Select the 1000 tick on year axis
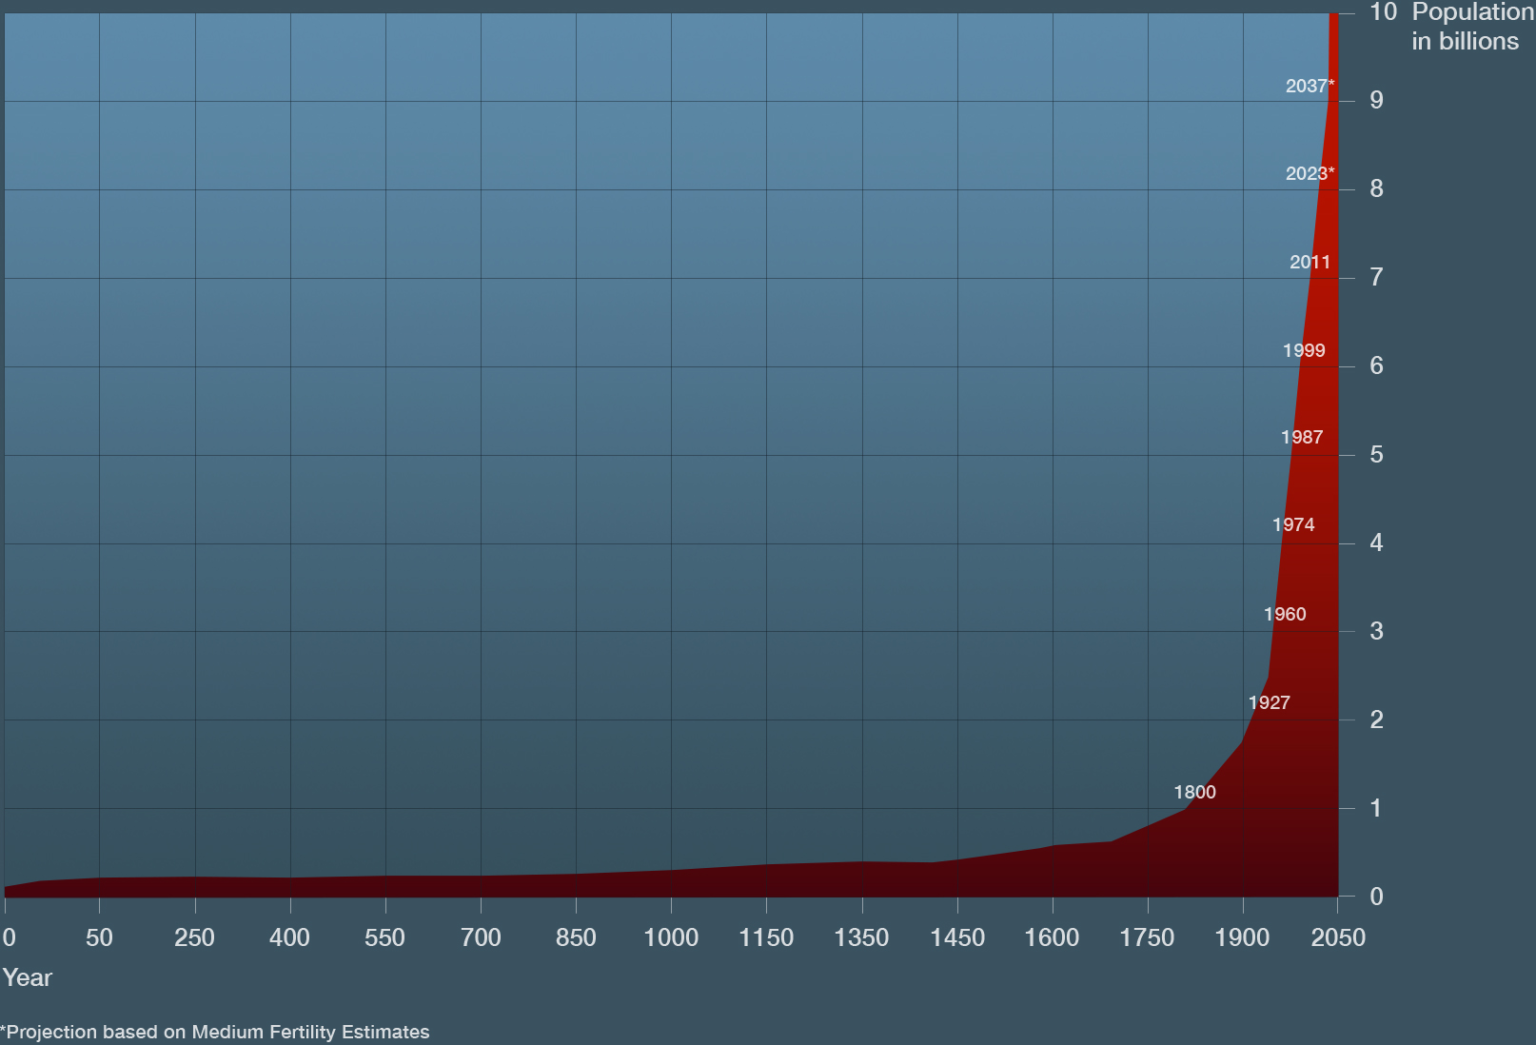1536x1045 pixels. tap(671, 938)
